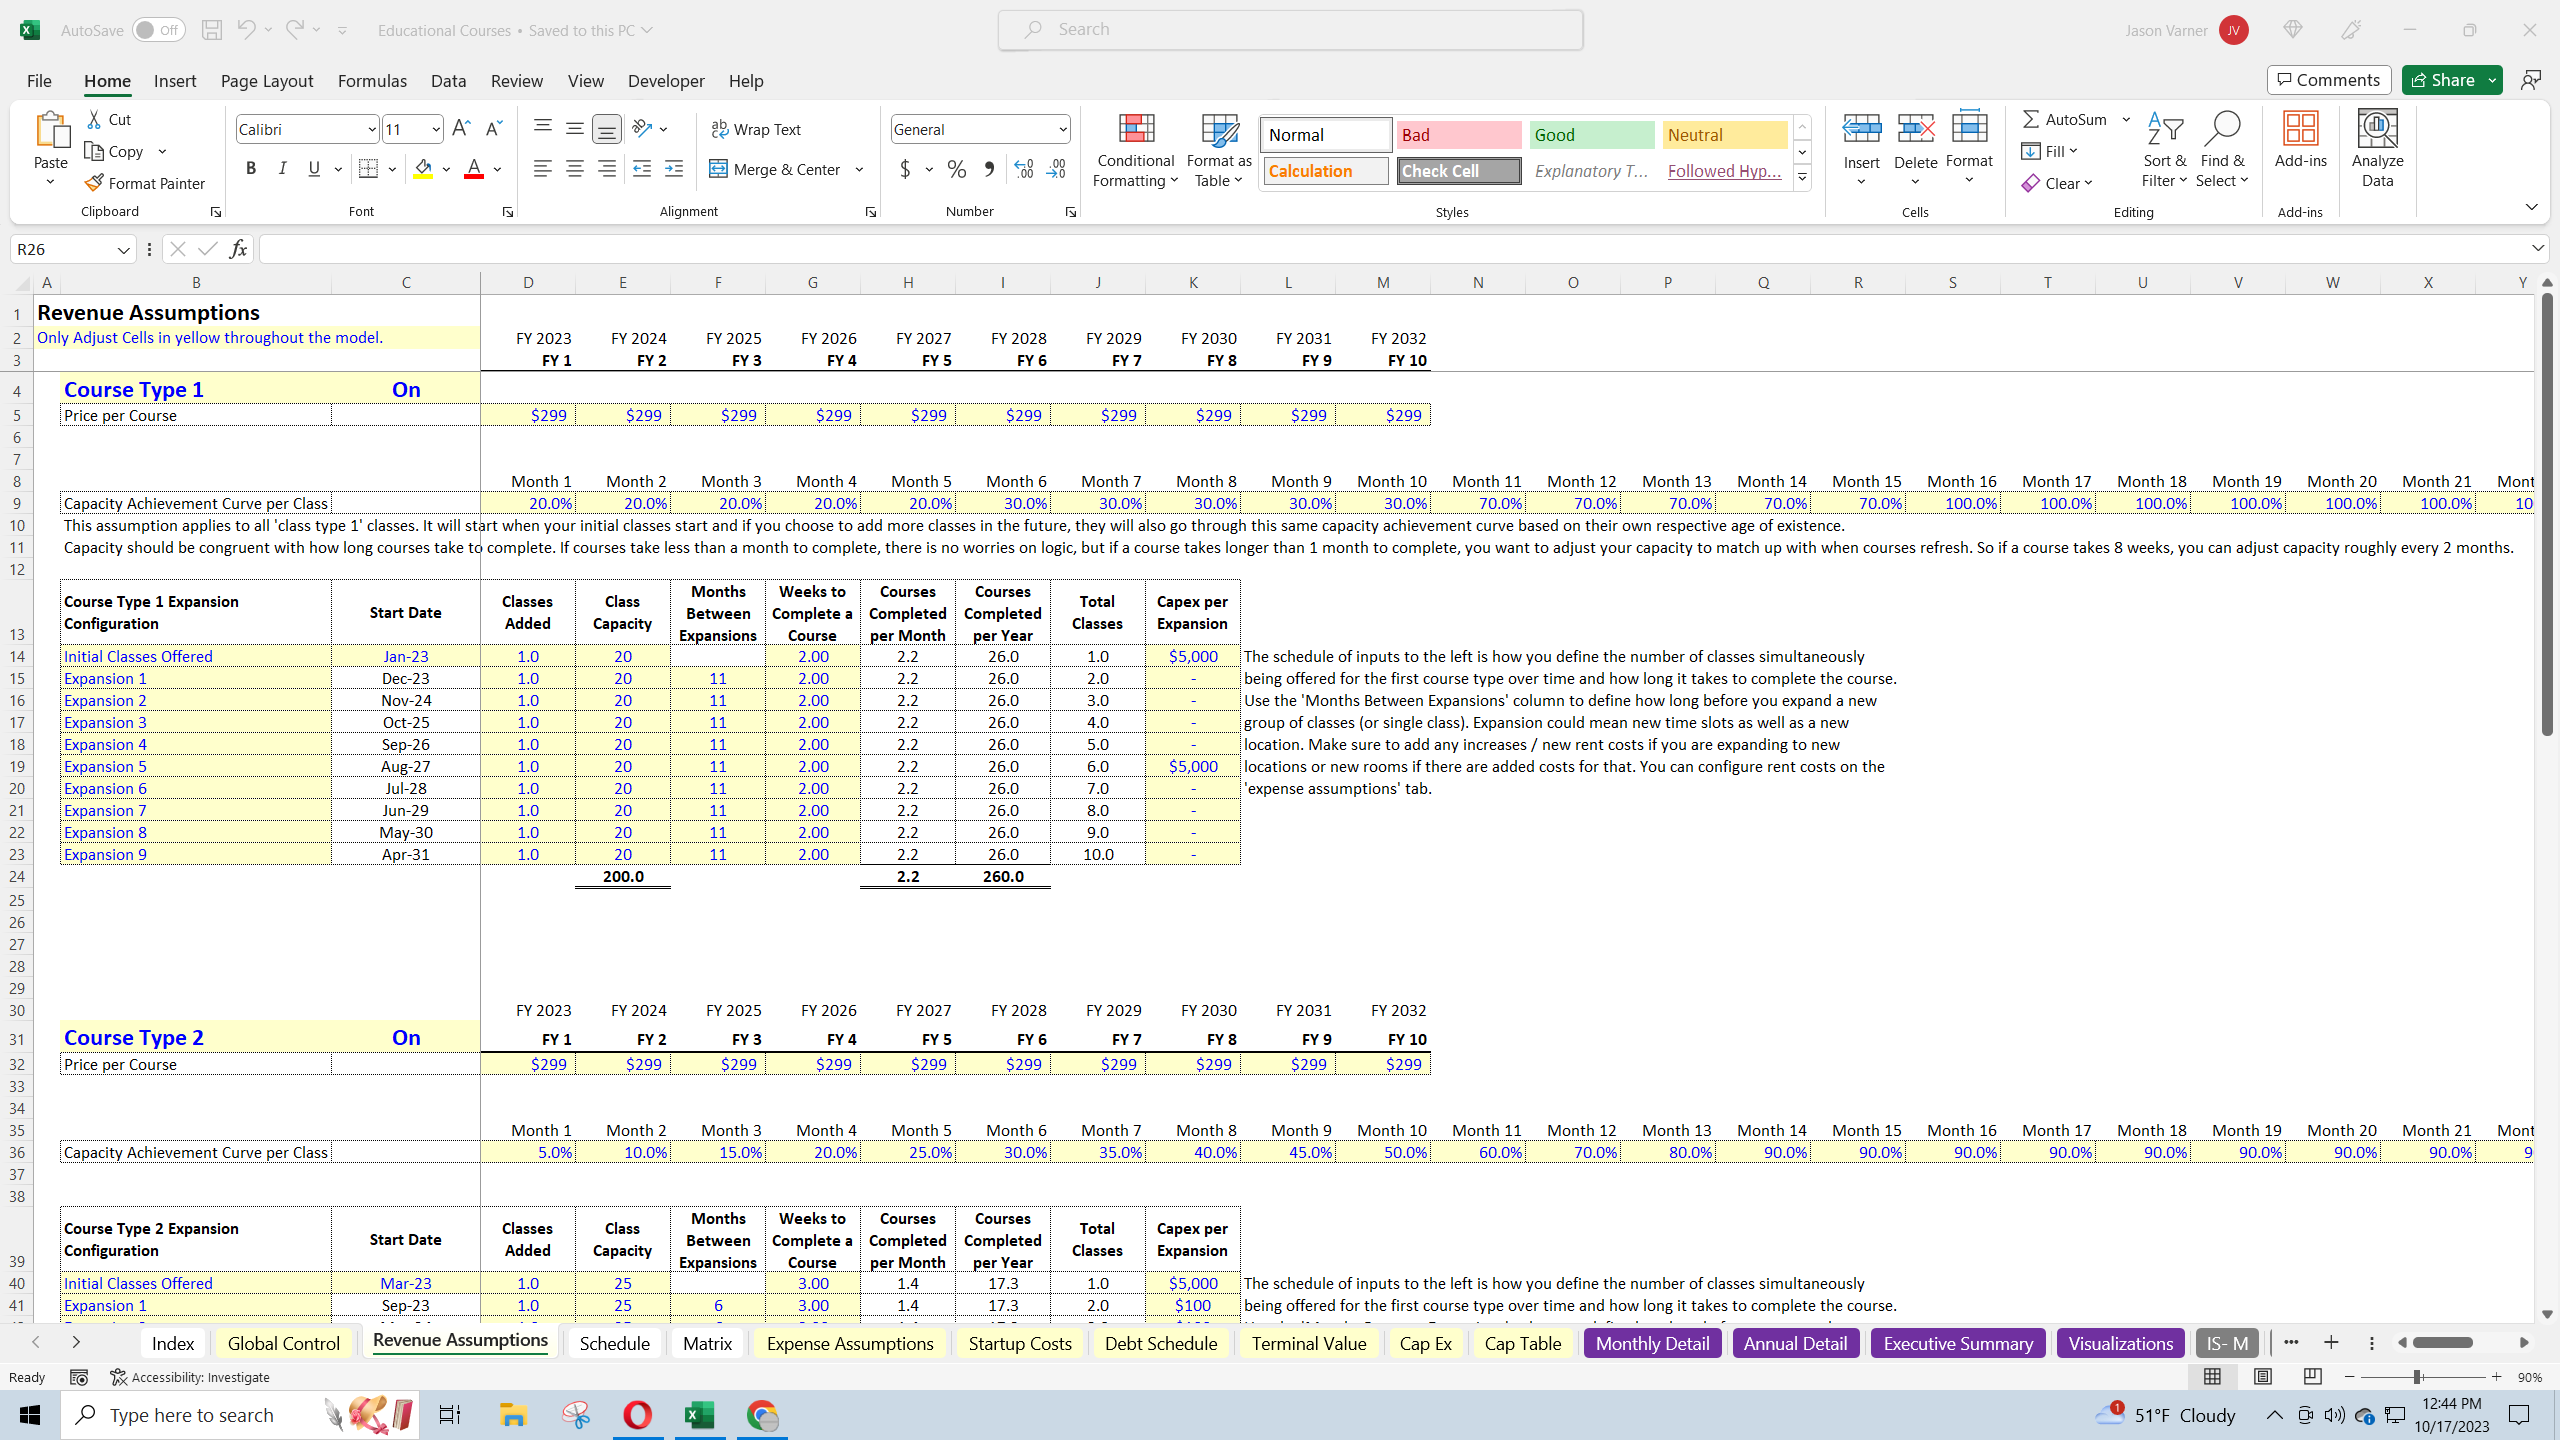Toggle Wrap Text
2560x1440 pixels.
click(756, 129)
